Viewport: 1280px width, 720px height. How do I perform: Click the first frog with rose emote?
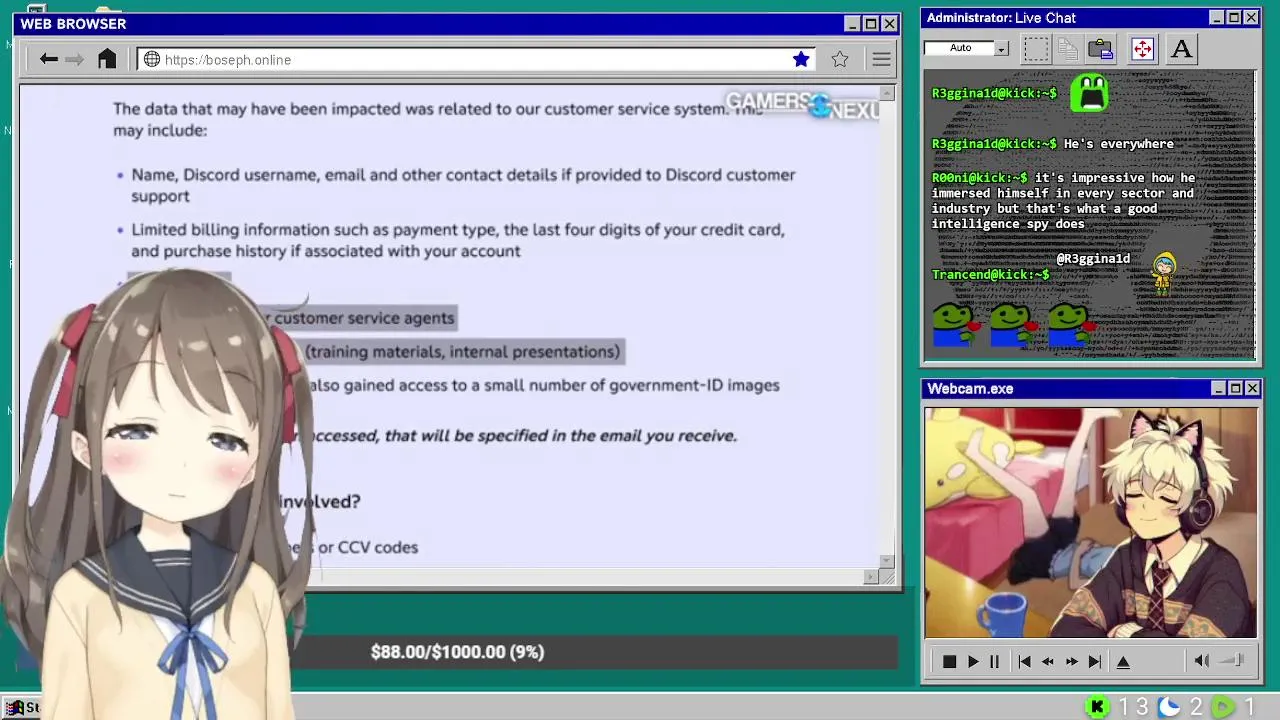[x=956, y=325]
